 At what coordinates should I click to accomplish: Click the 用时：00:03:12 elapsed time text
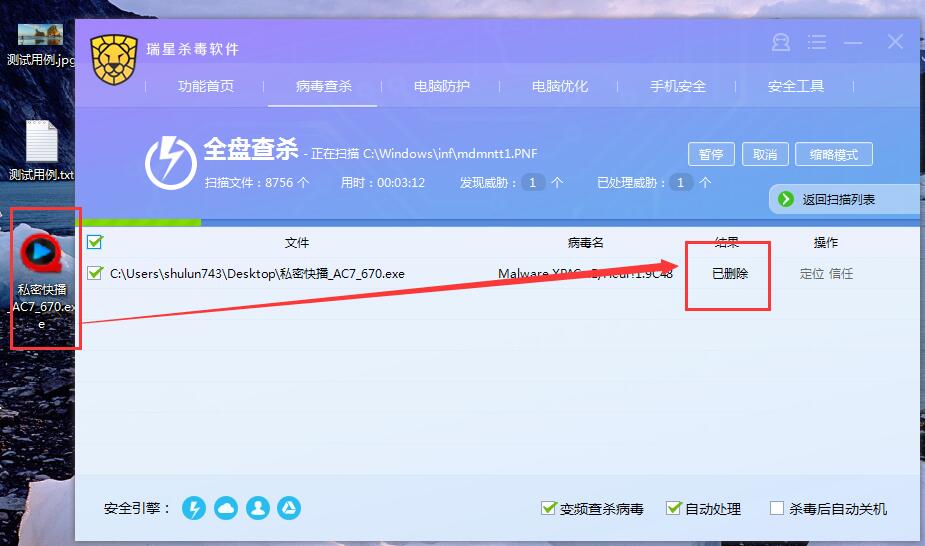click(383, 183)
